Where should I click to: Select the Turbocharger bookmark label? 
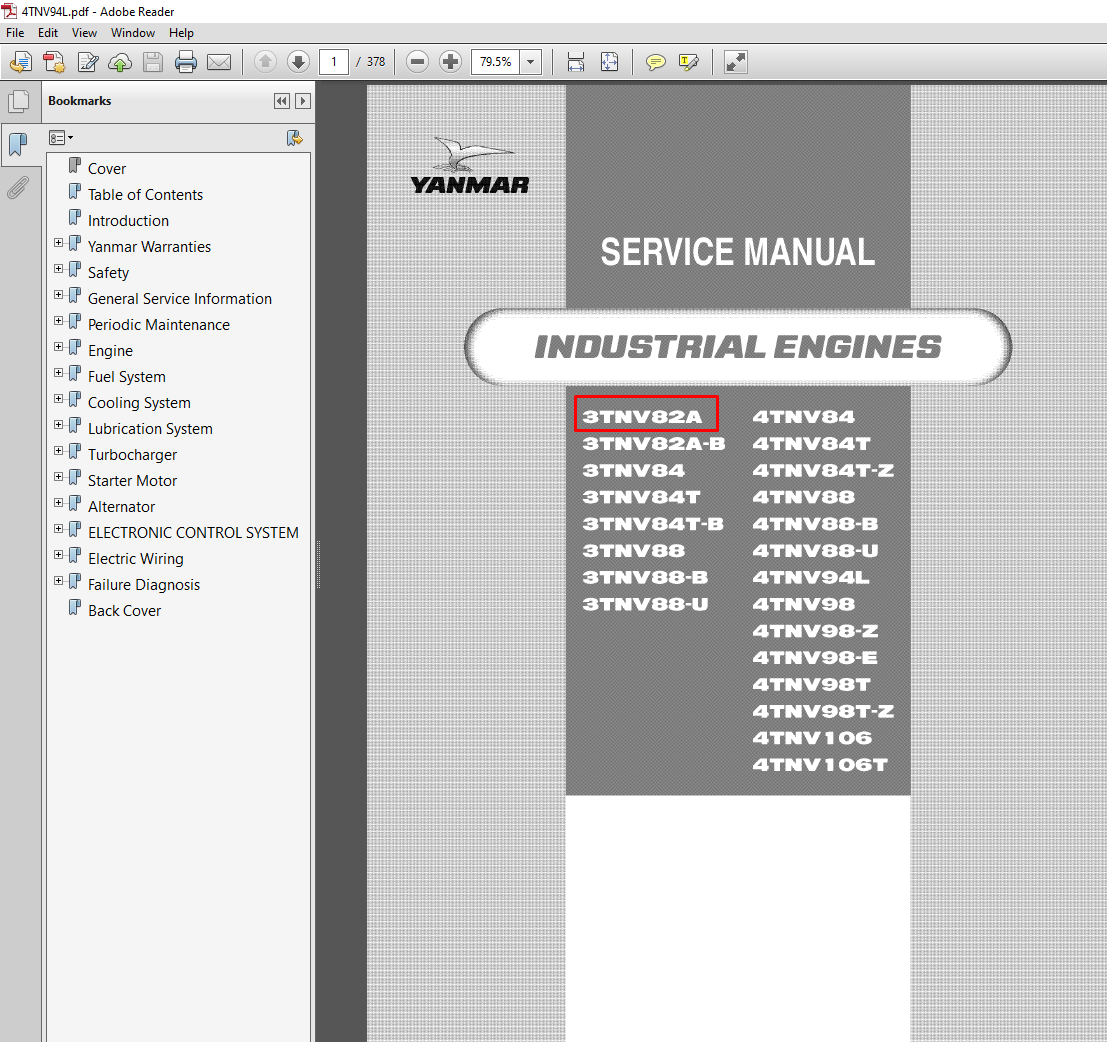click(133, 455)
